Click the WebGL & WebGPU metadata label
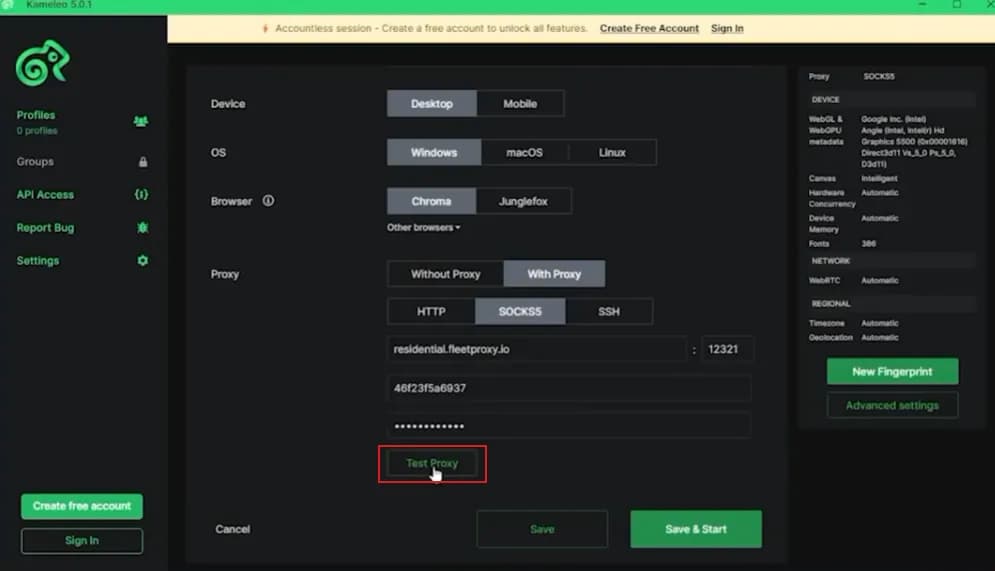The image size is (995, 571). click(x=826, y=130)
